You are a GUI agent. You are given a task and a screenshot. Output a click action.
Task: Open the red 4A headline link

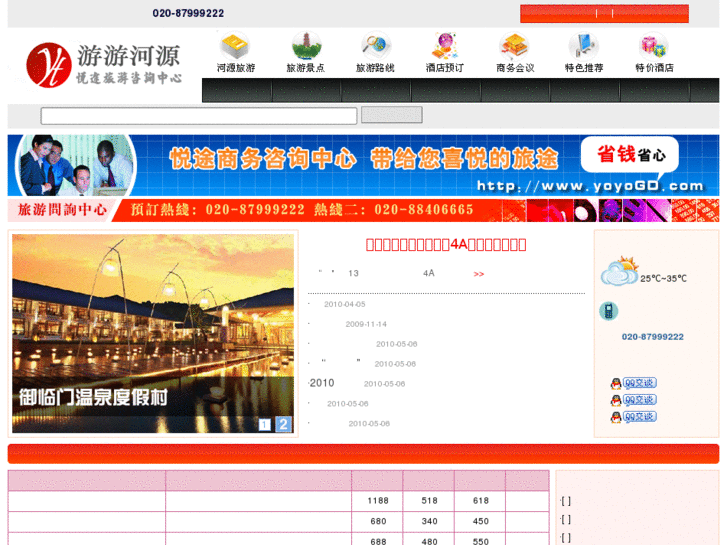click(x=446, y=244)
